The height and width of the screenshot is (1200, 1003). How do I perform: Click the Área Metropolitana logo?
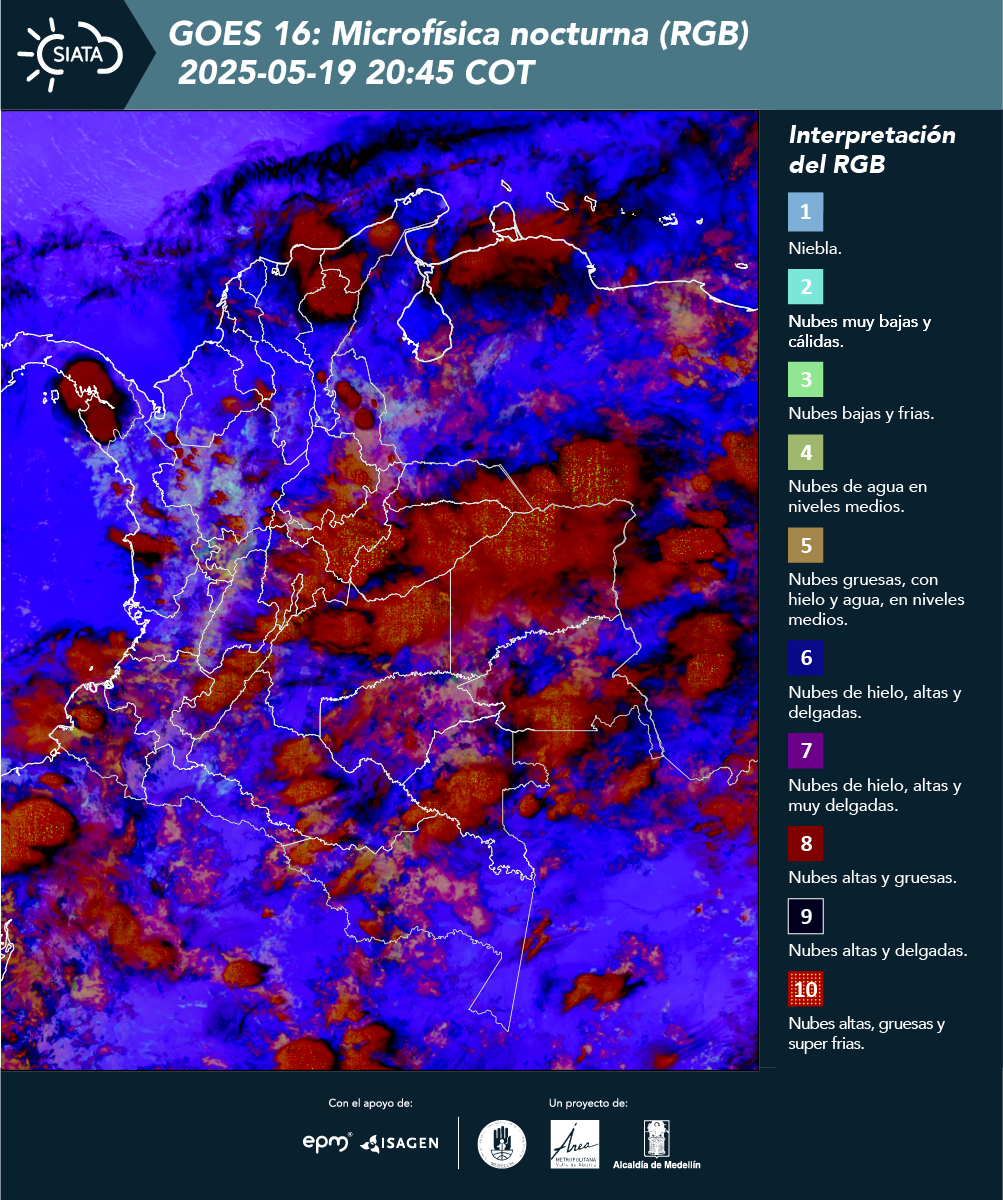tap(575, 1143)
